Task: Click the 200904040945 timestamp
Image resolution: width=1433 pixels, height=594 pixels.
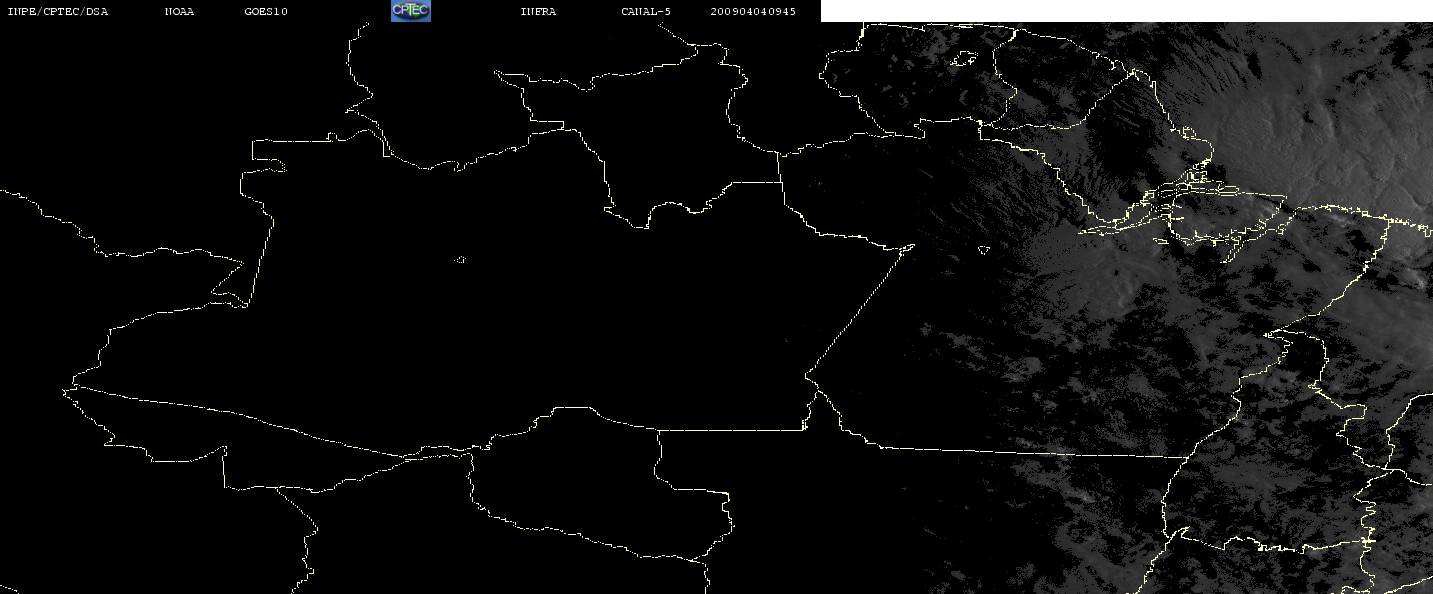Action: [753, 12]
